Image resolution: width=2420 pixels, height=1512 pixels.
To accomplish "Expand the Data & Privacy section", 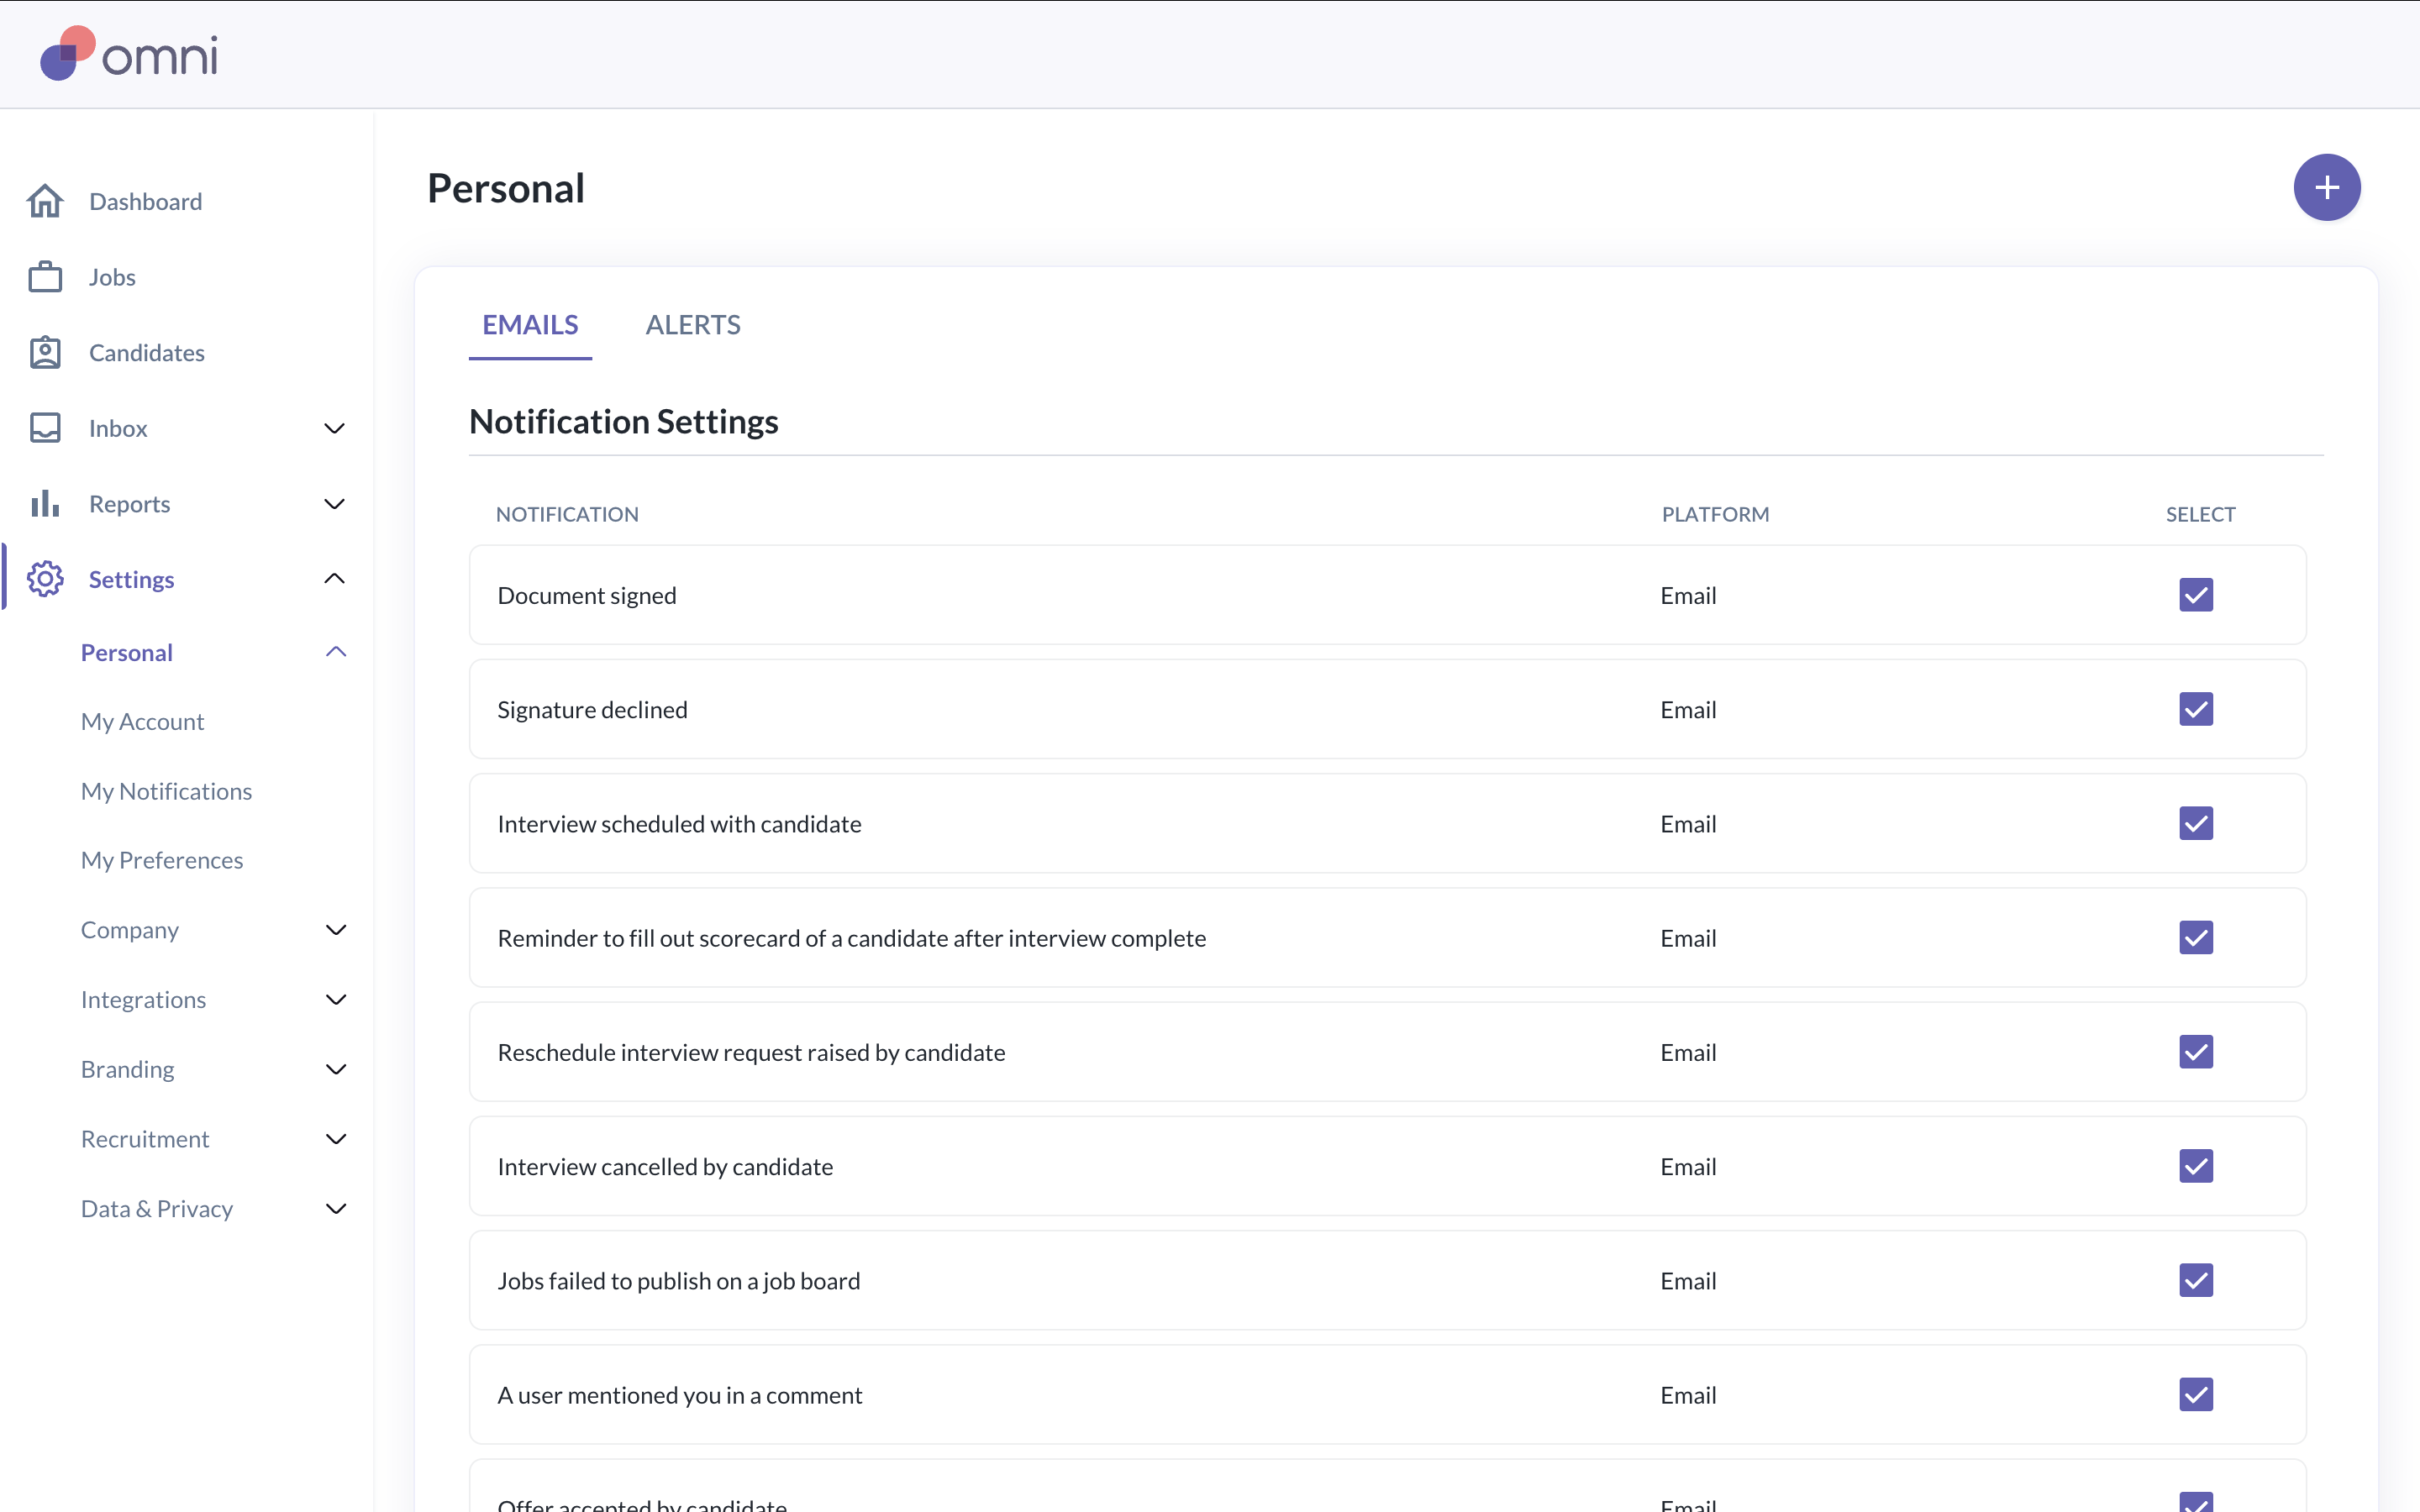I will coord(336,1209).
